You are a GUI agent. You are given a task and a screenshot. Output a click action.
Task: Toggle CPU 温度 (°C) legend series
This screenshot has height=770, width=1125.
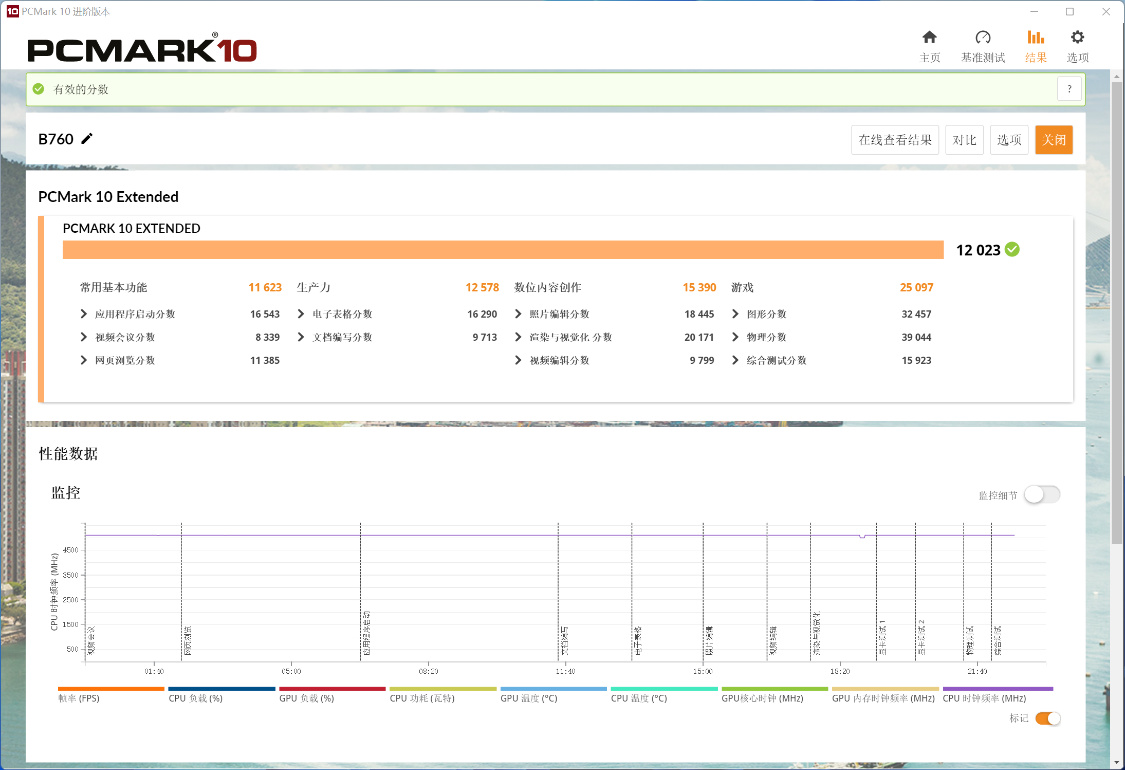tap(664, 695)
